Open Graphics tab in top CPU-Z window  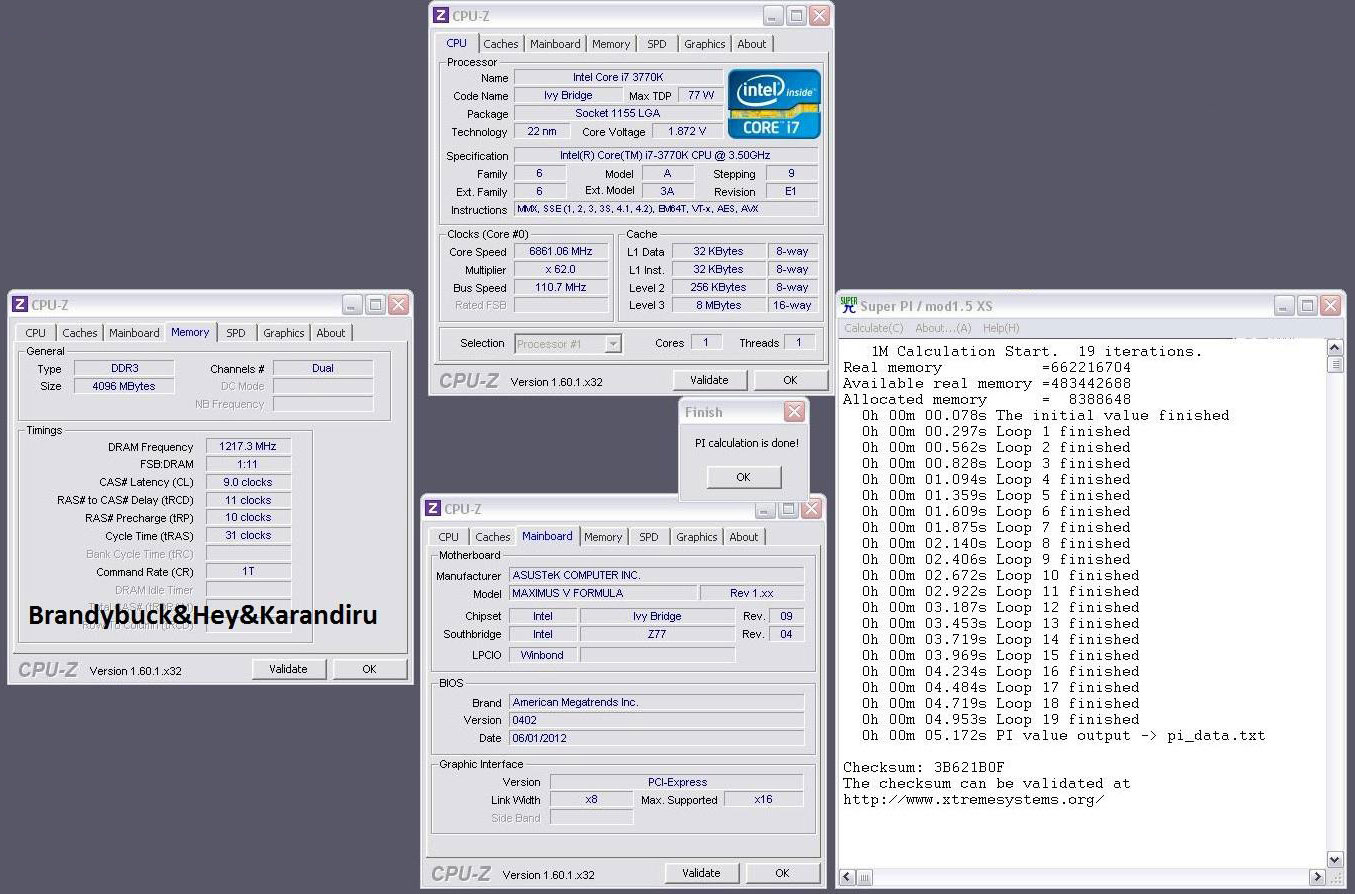[705, 44]
